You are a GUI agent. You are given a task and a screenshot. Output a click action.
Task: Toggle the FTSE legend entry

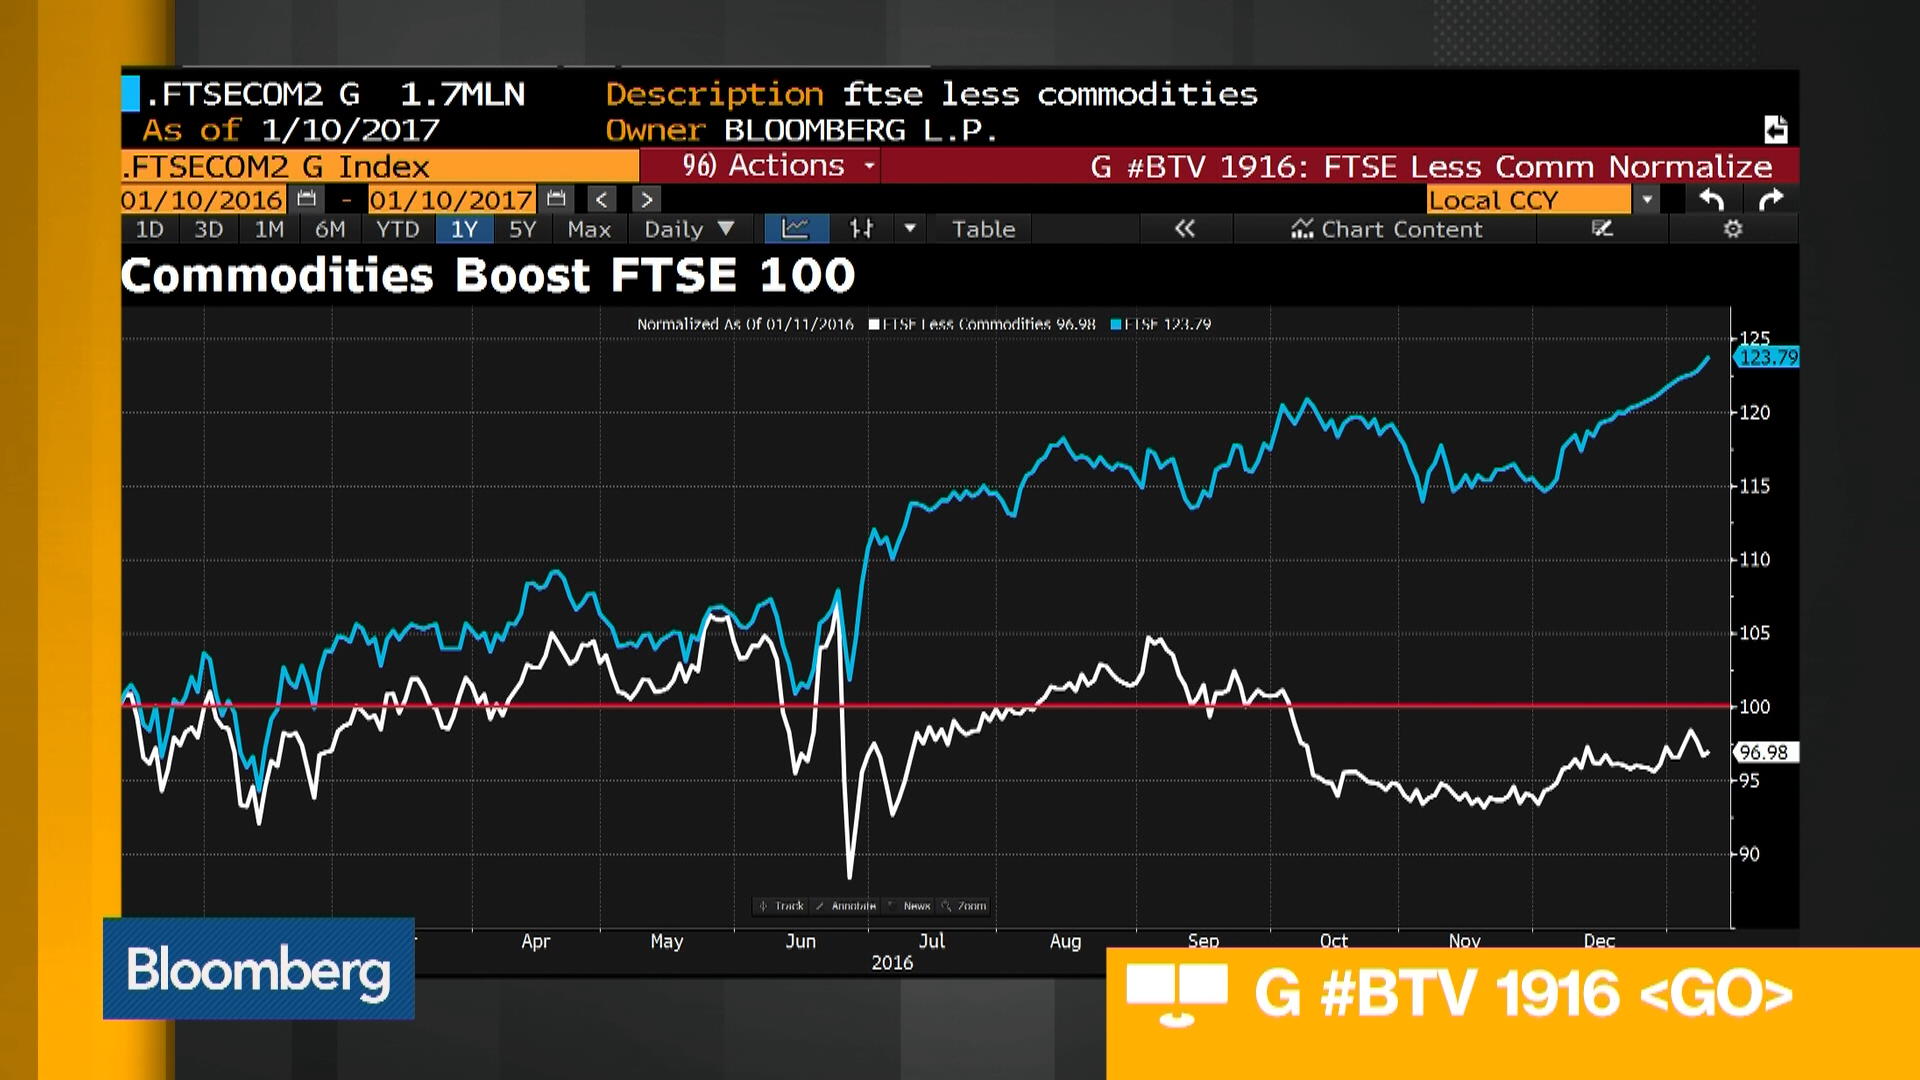coord(1160,324)
